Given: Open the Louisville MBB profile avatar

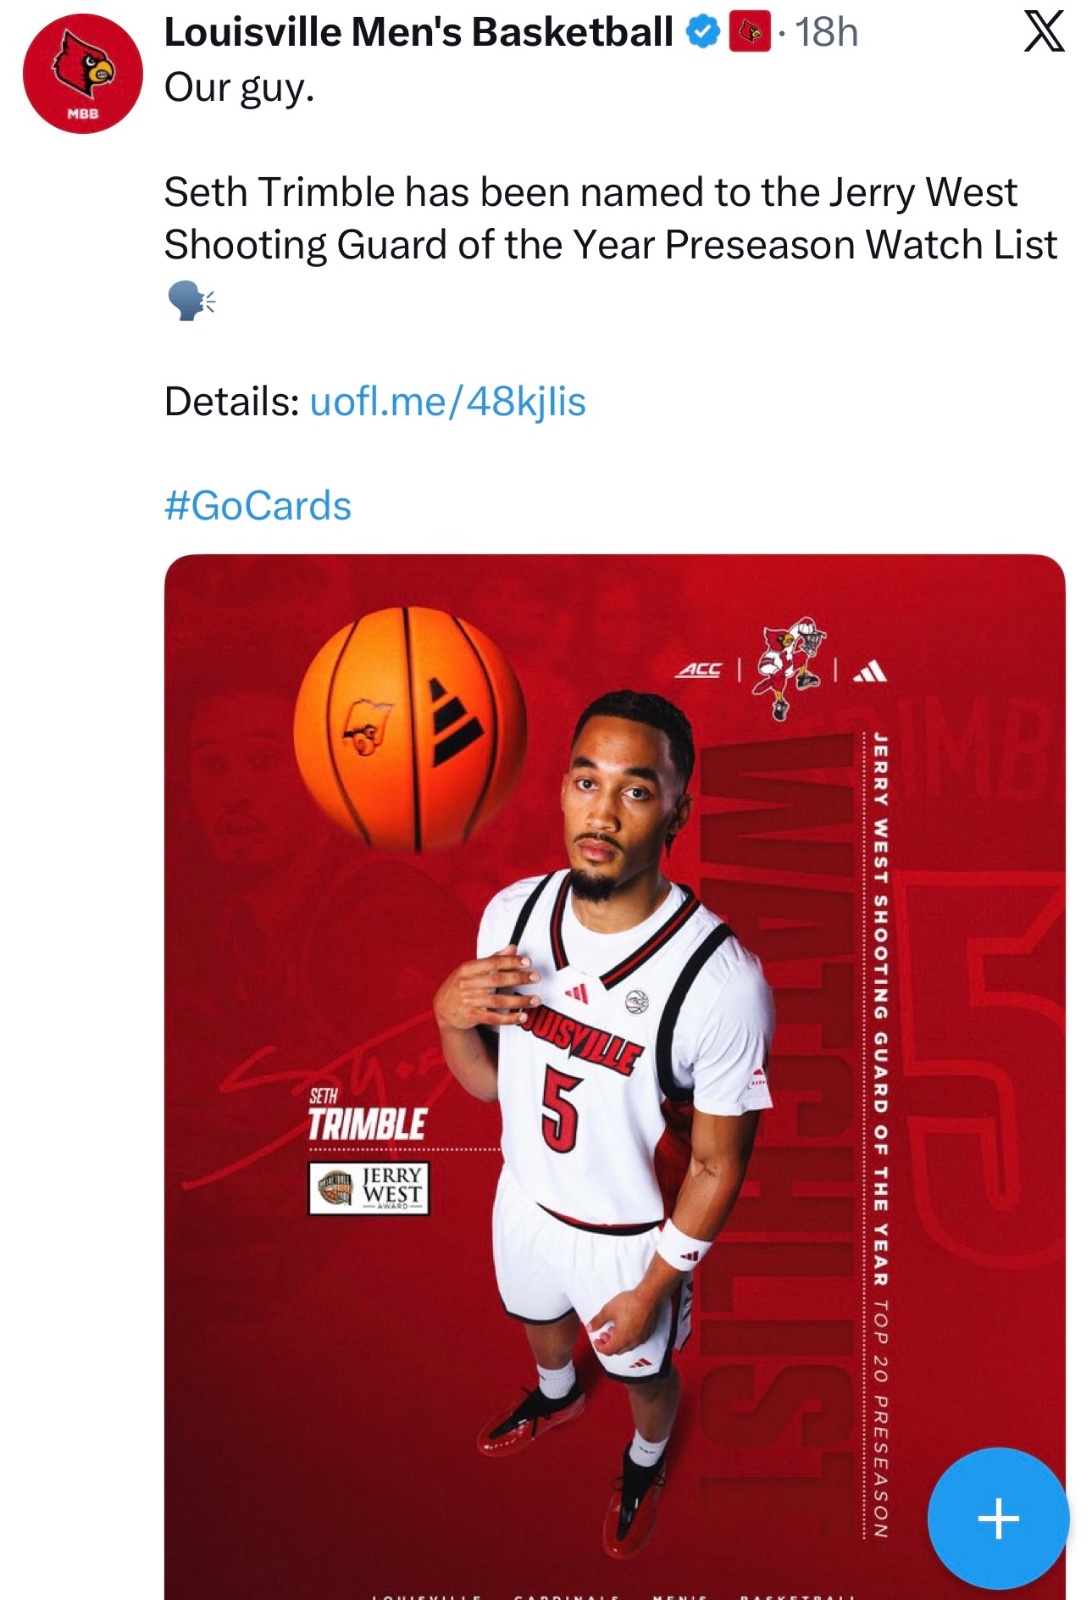Looking at the screenshot, I should 83,74.
